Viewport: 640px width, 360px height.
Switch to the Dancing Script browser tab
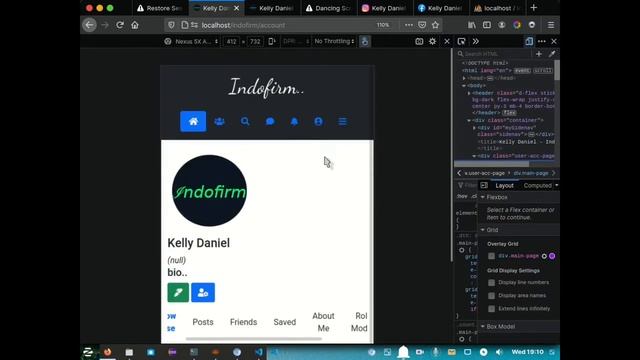[329, 8]
